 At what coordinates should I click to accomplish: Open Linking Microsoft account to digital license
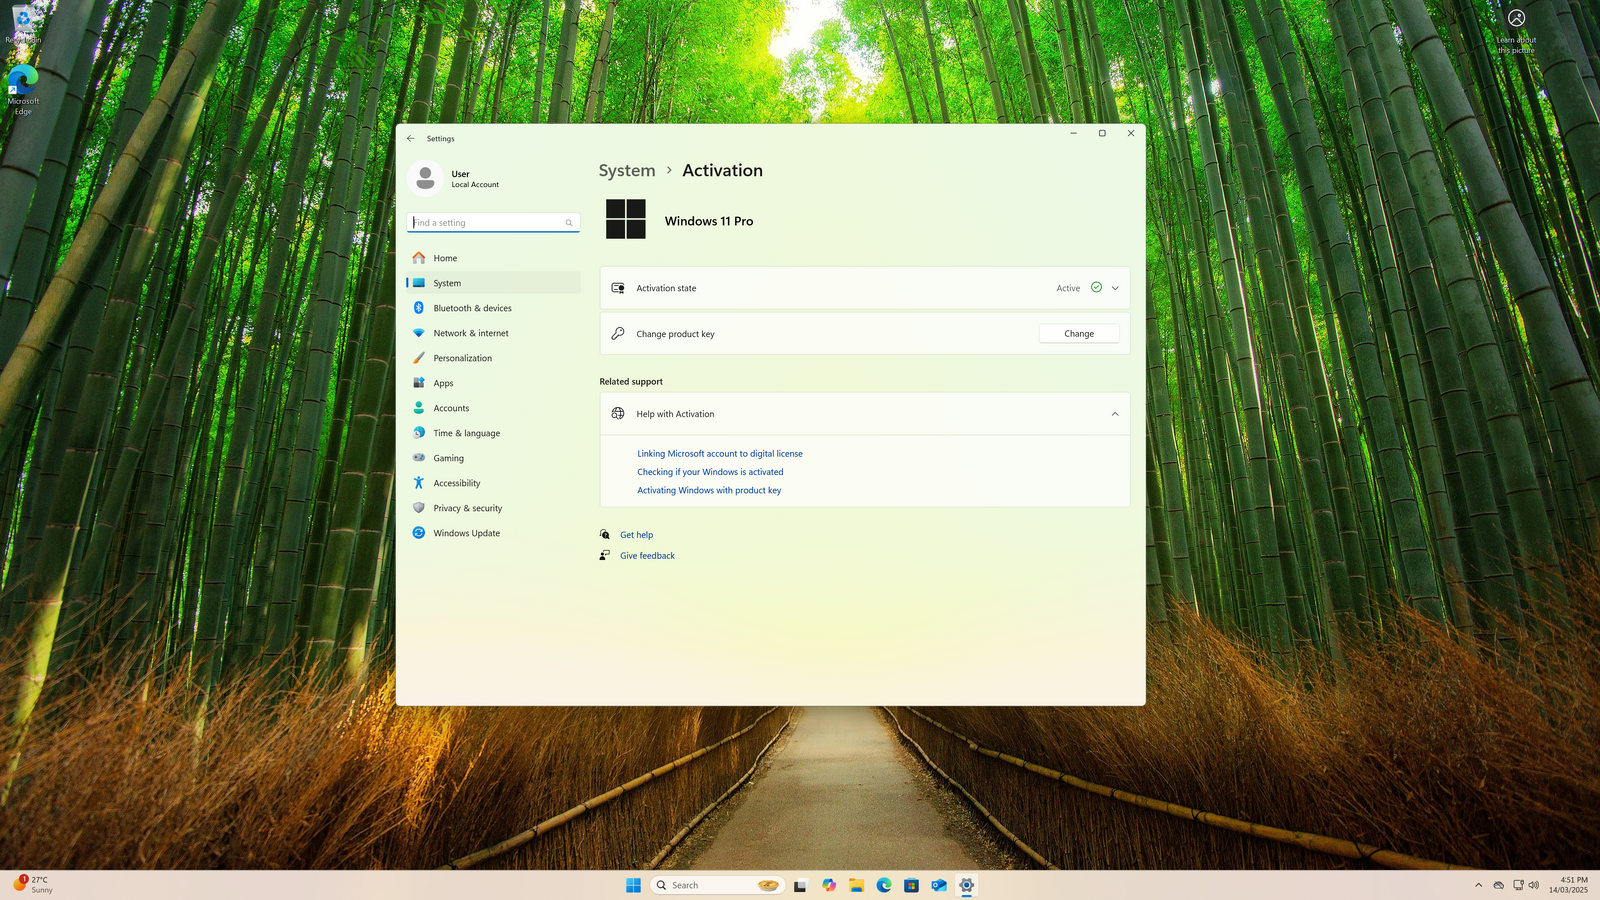click(x=719, y=454)
